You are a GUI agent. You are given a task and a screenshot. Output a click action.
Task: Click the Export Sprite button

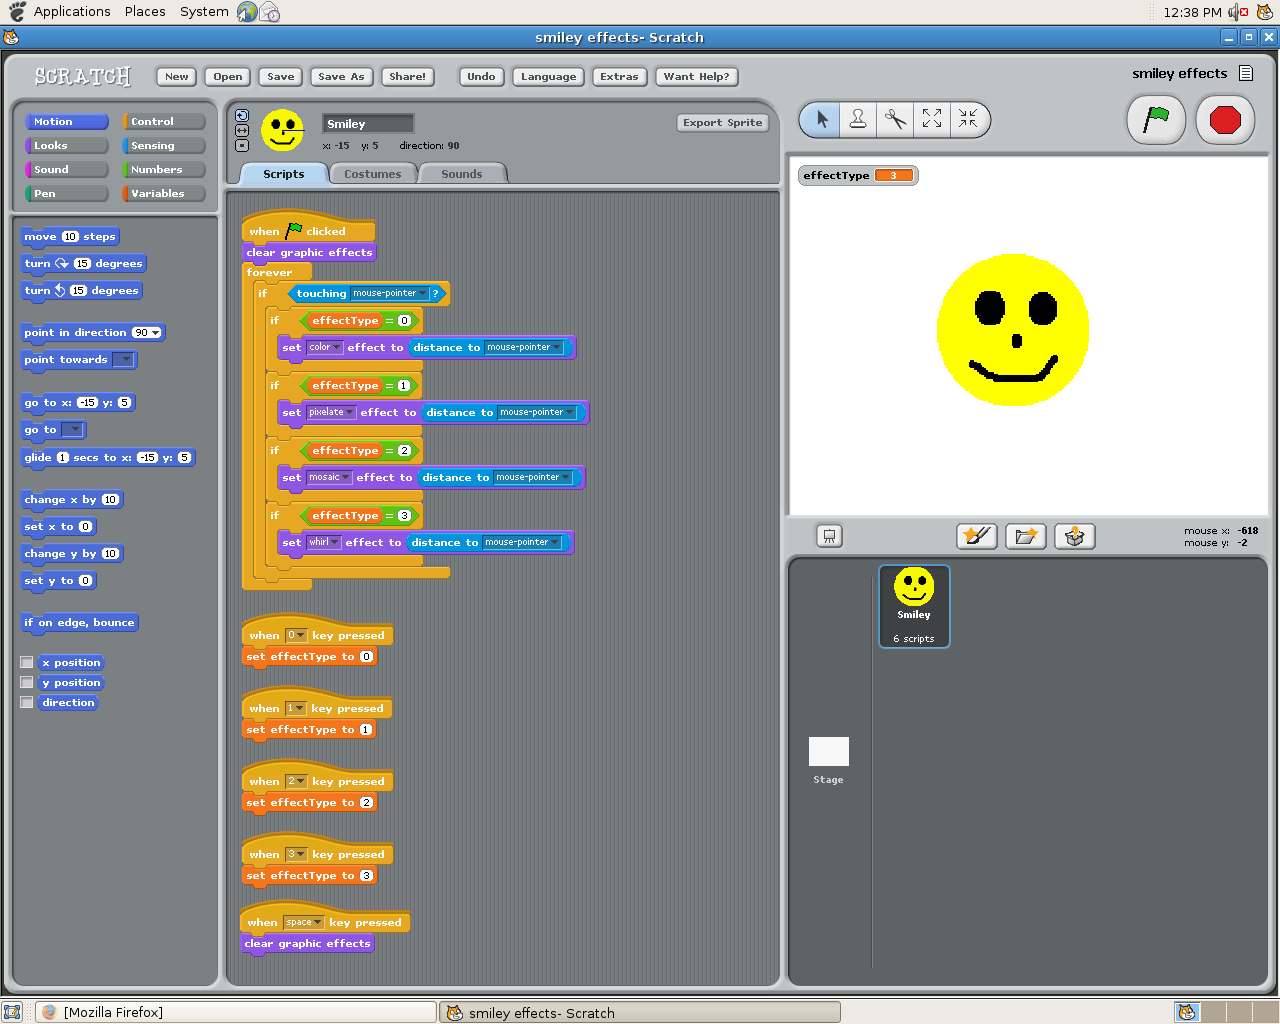click(723, 122)
